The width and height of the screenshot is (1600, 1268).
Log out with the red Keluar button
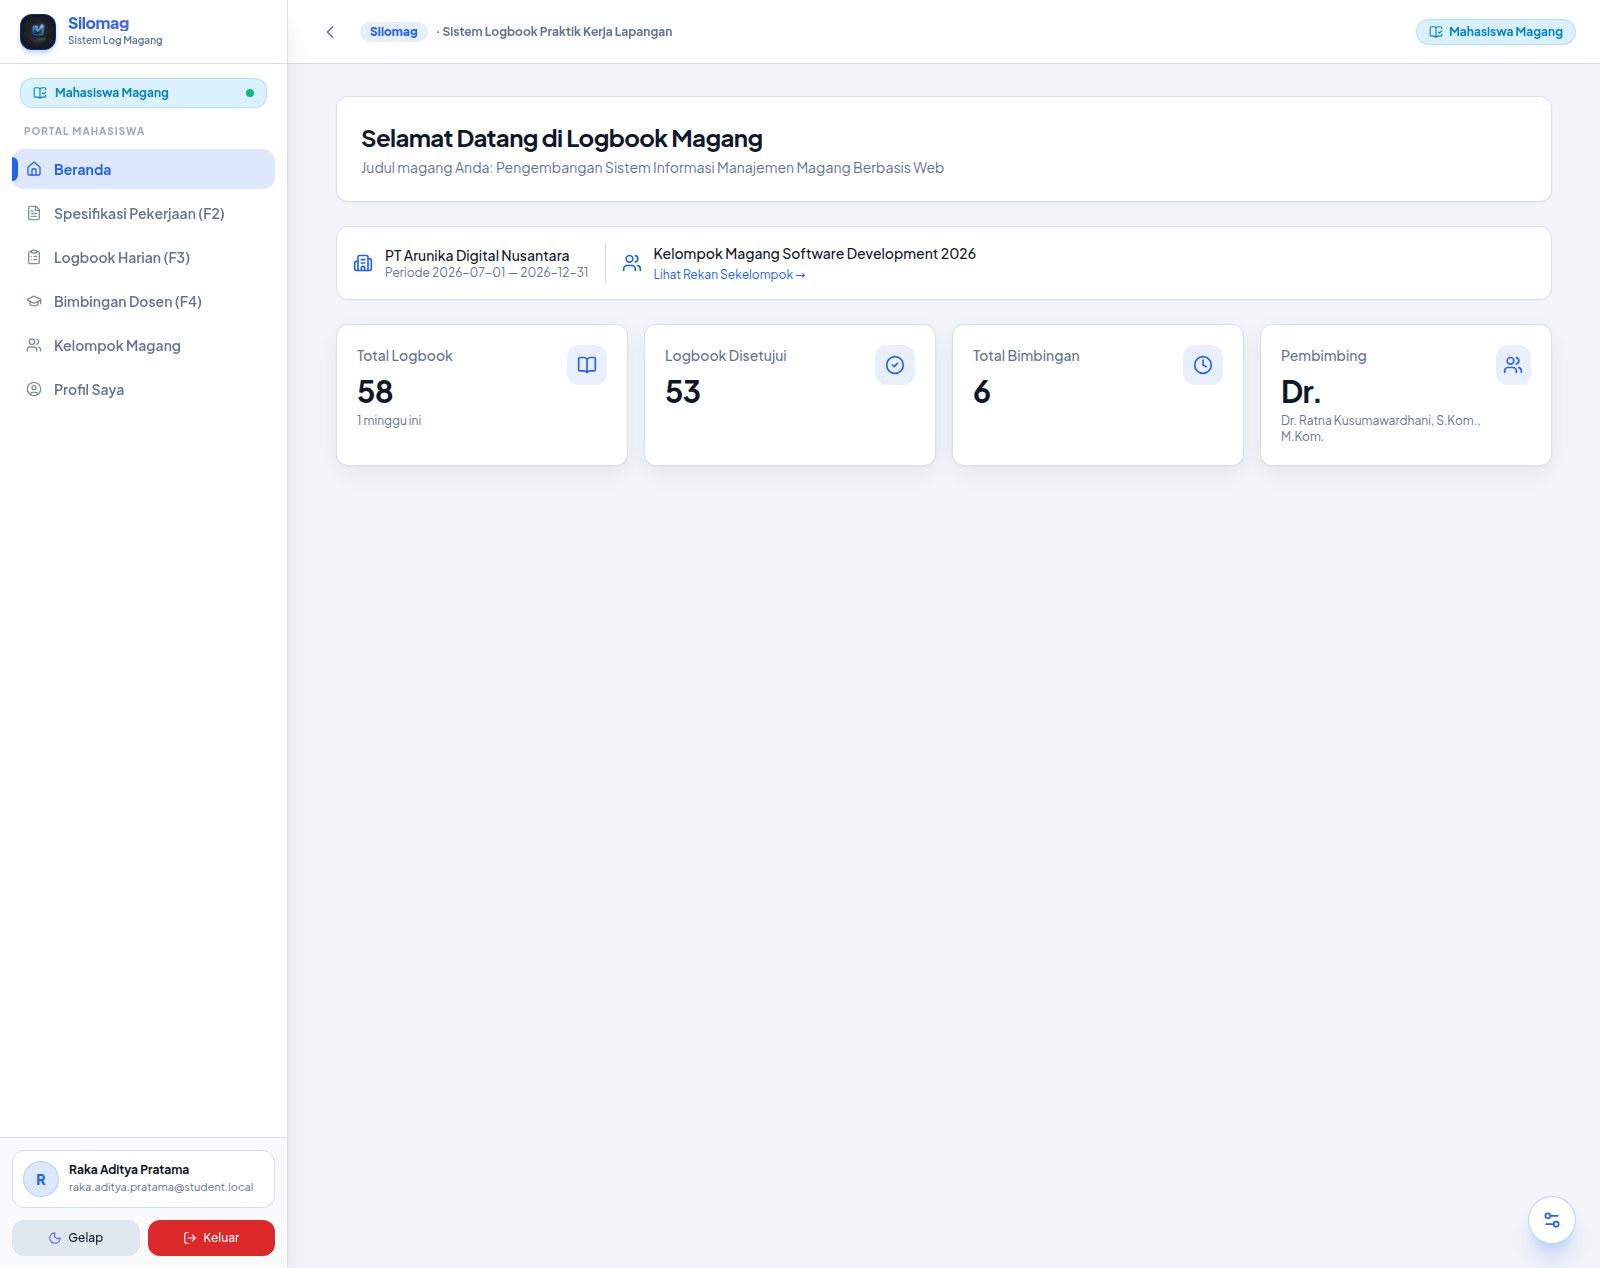coord(211,1238)
